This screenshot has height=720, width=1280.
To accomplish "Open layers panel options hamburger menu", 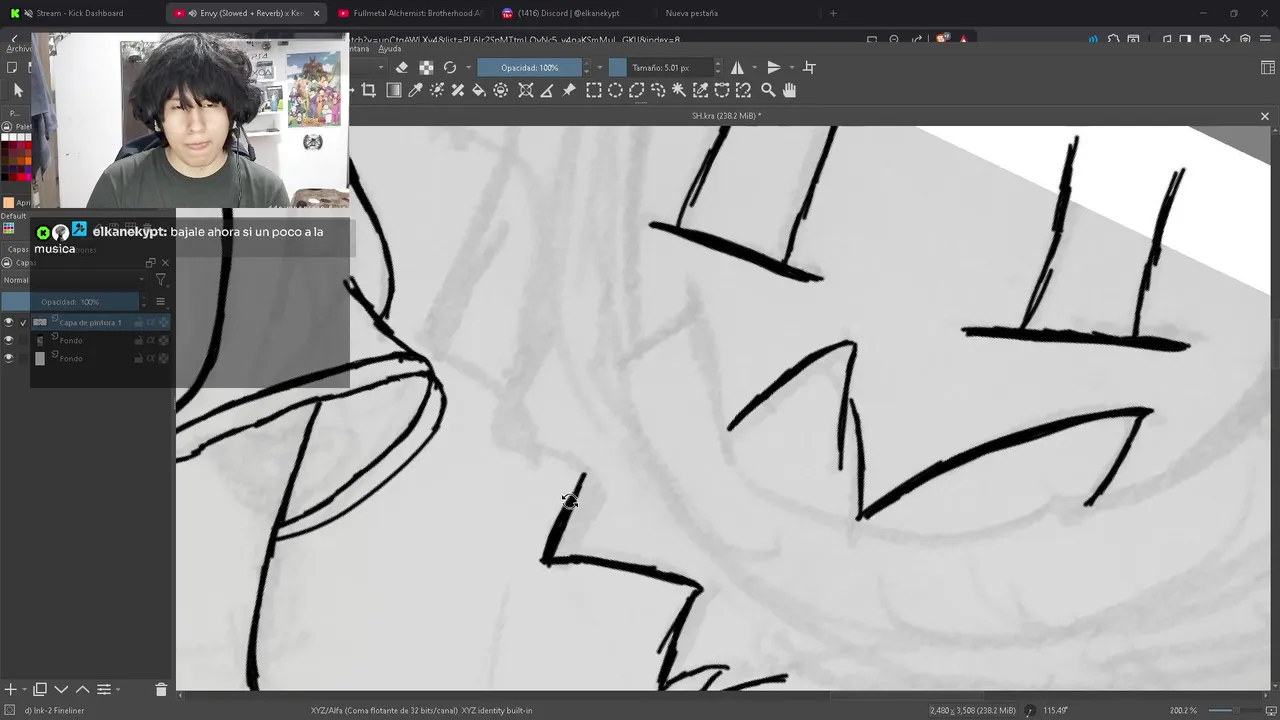I will (160, 302).
